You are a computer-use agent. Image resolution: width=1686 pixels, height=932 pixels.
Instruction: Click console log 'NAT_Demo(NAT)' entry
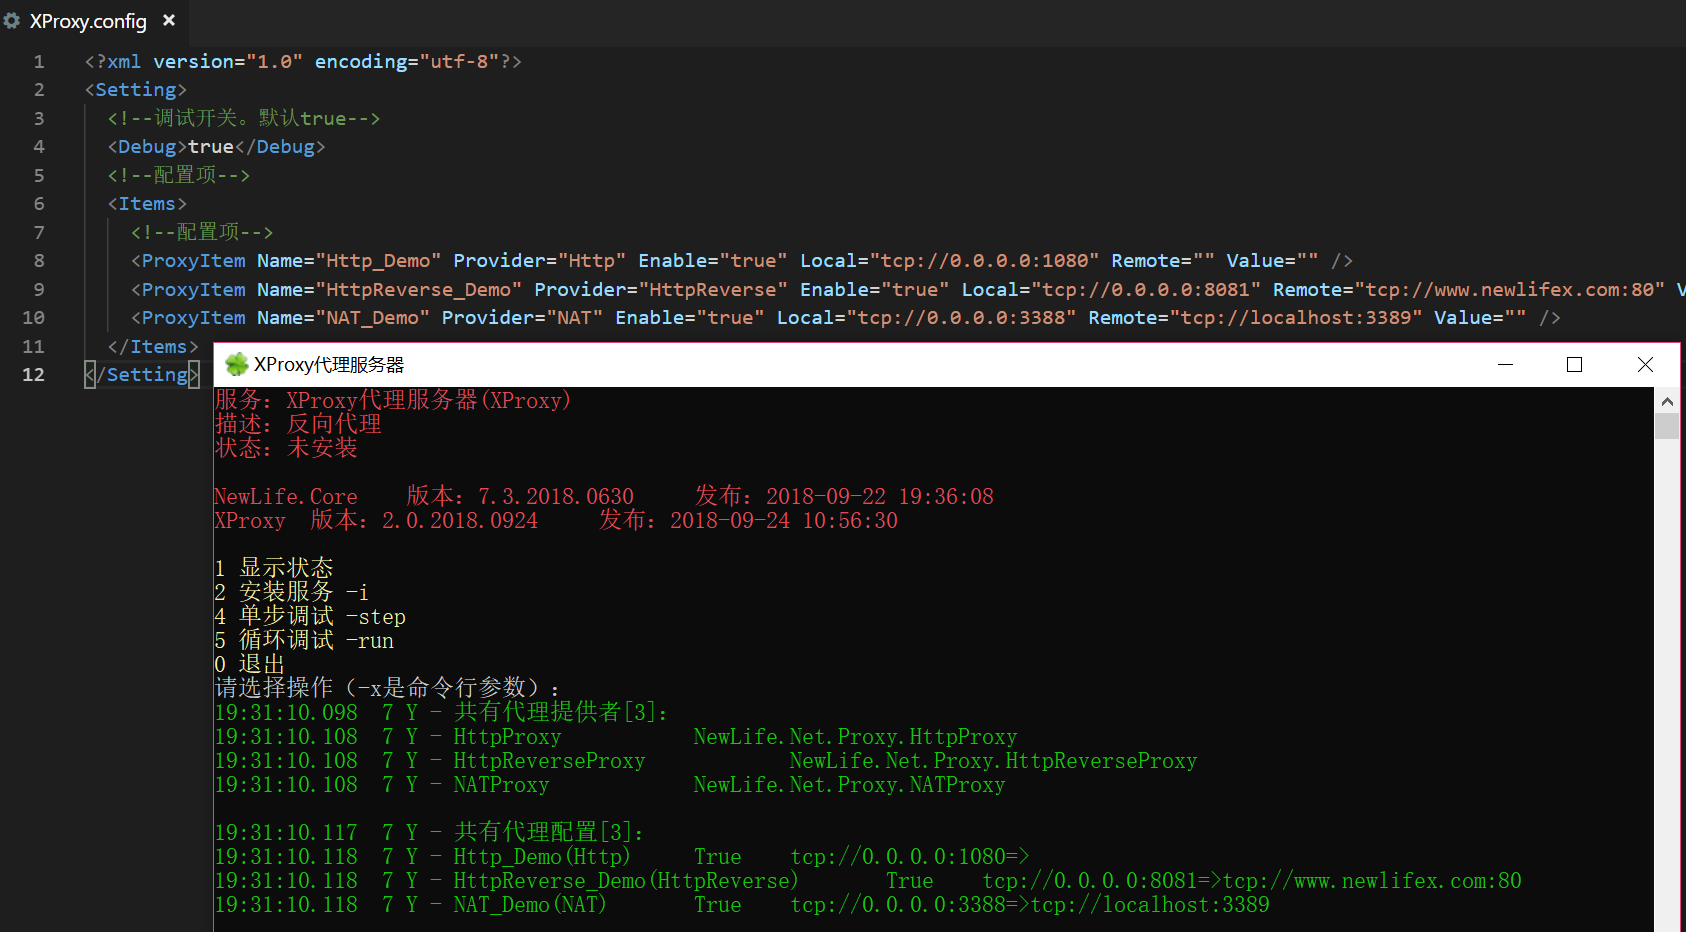coord(530,905)
